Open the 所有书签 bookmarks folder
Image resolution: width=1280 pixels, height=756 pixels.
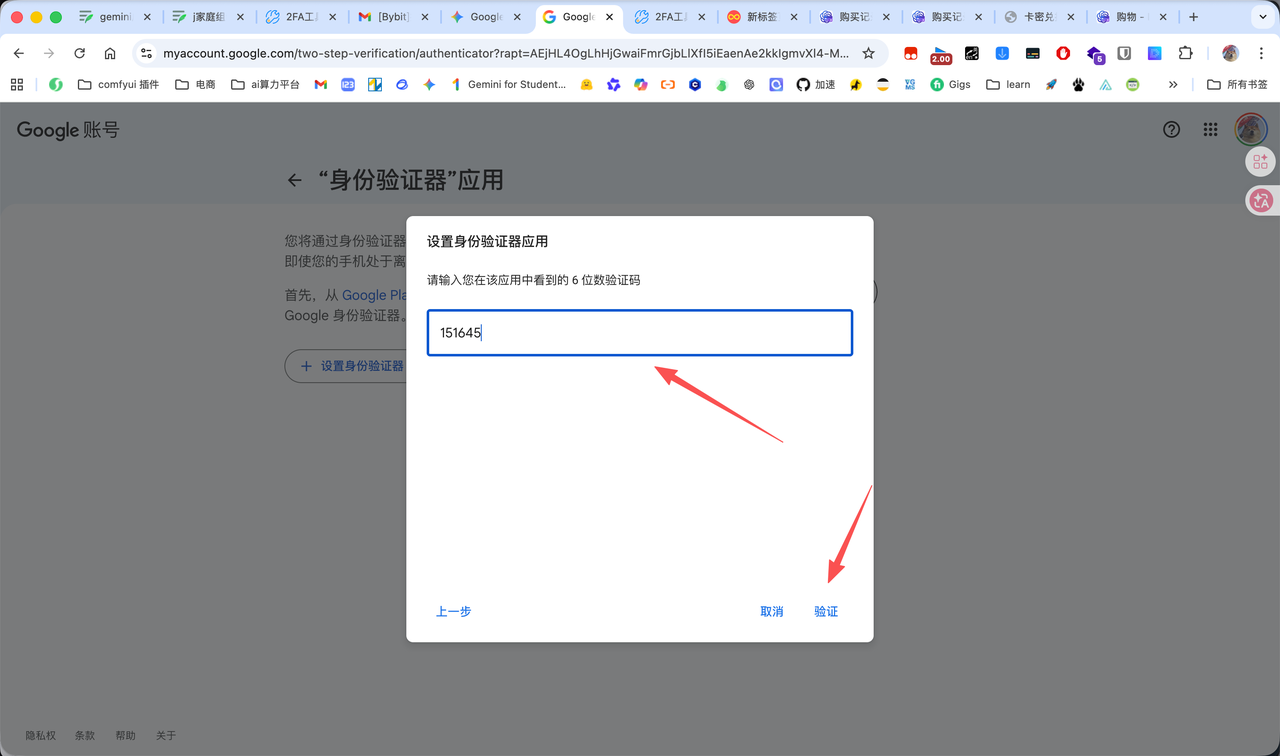(x=1237, y=85)
